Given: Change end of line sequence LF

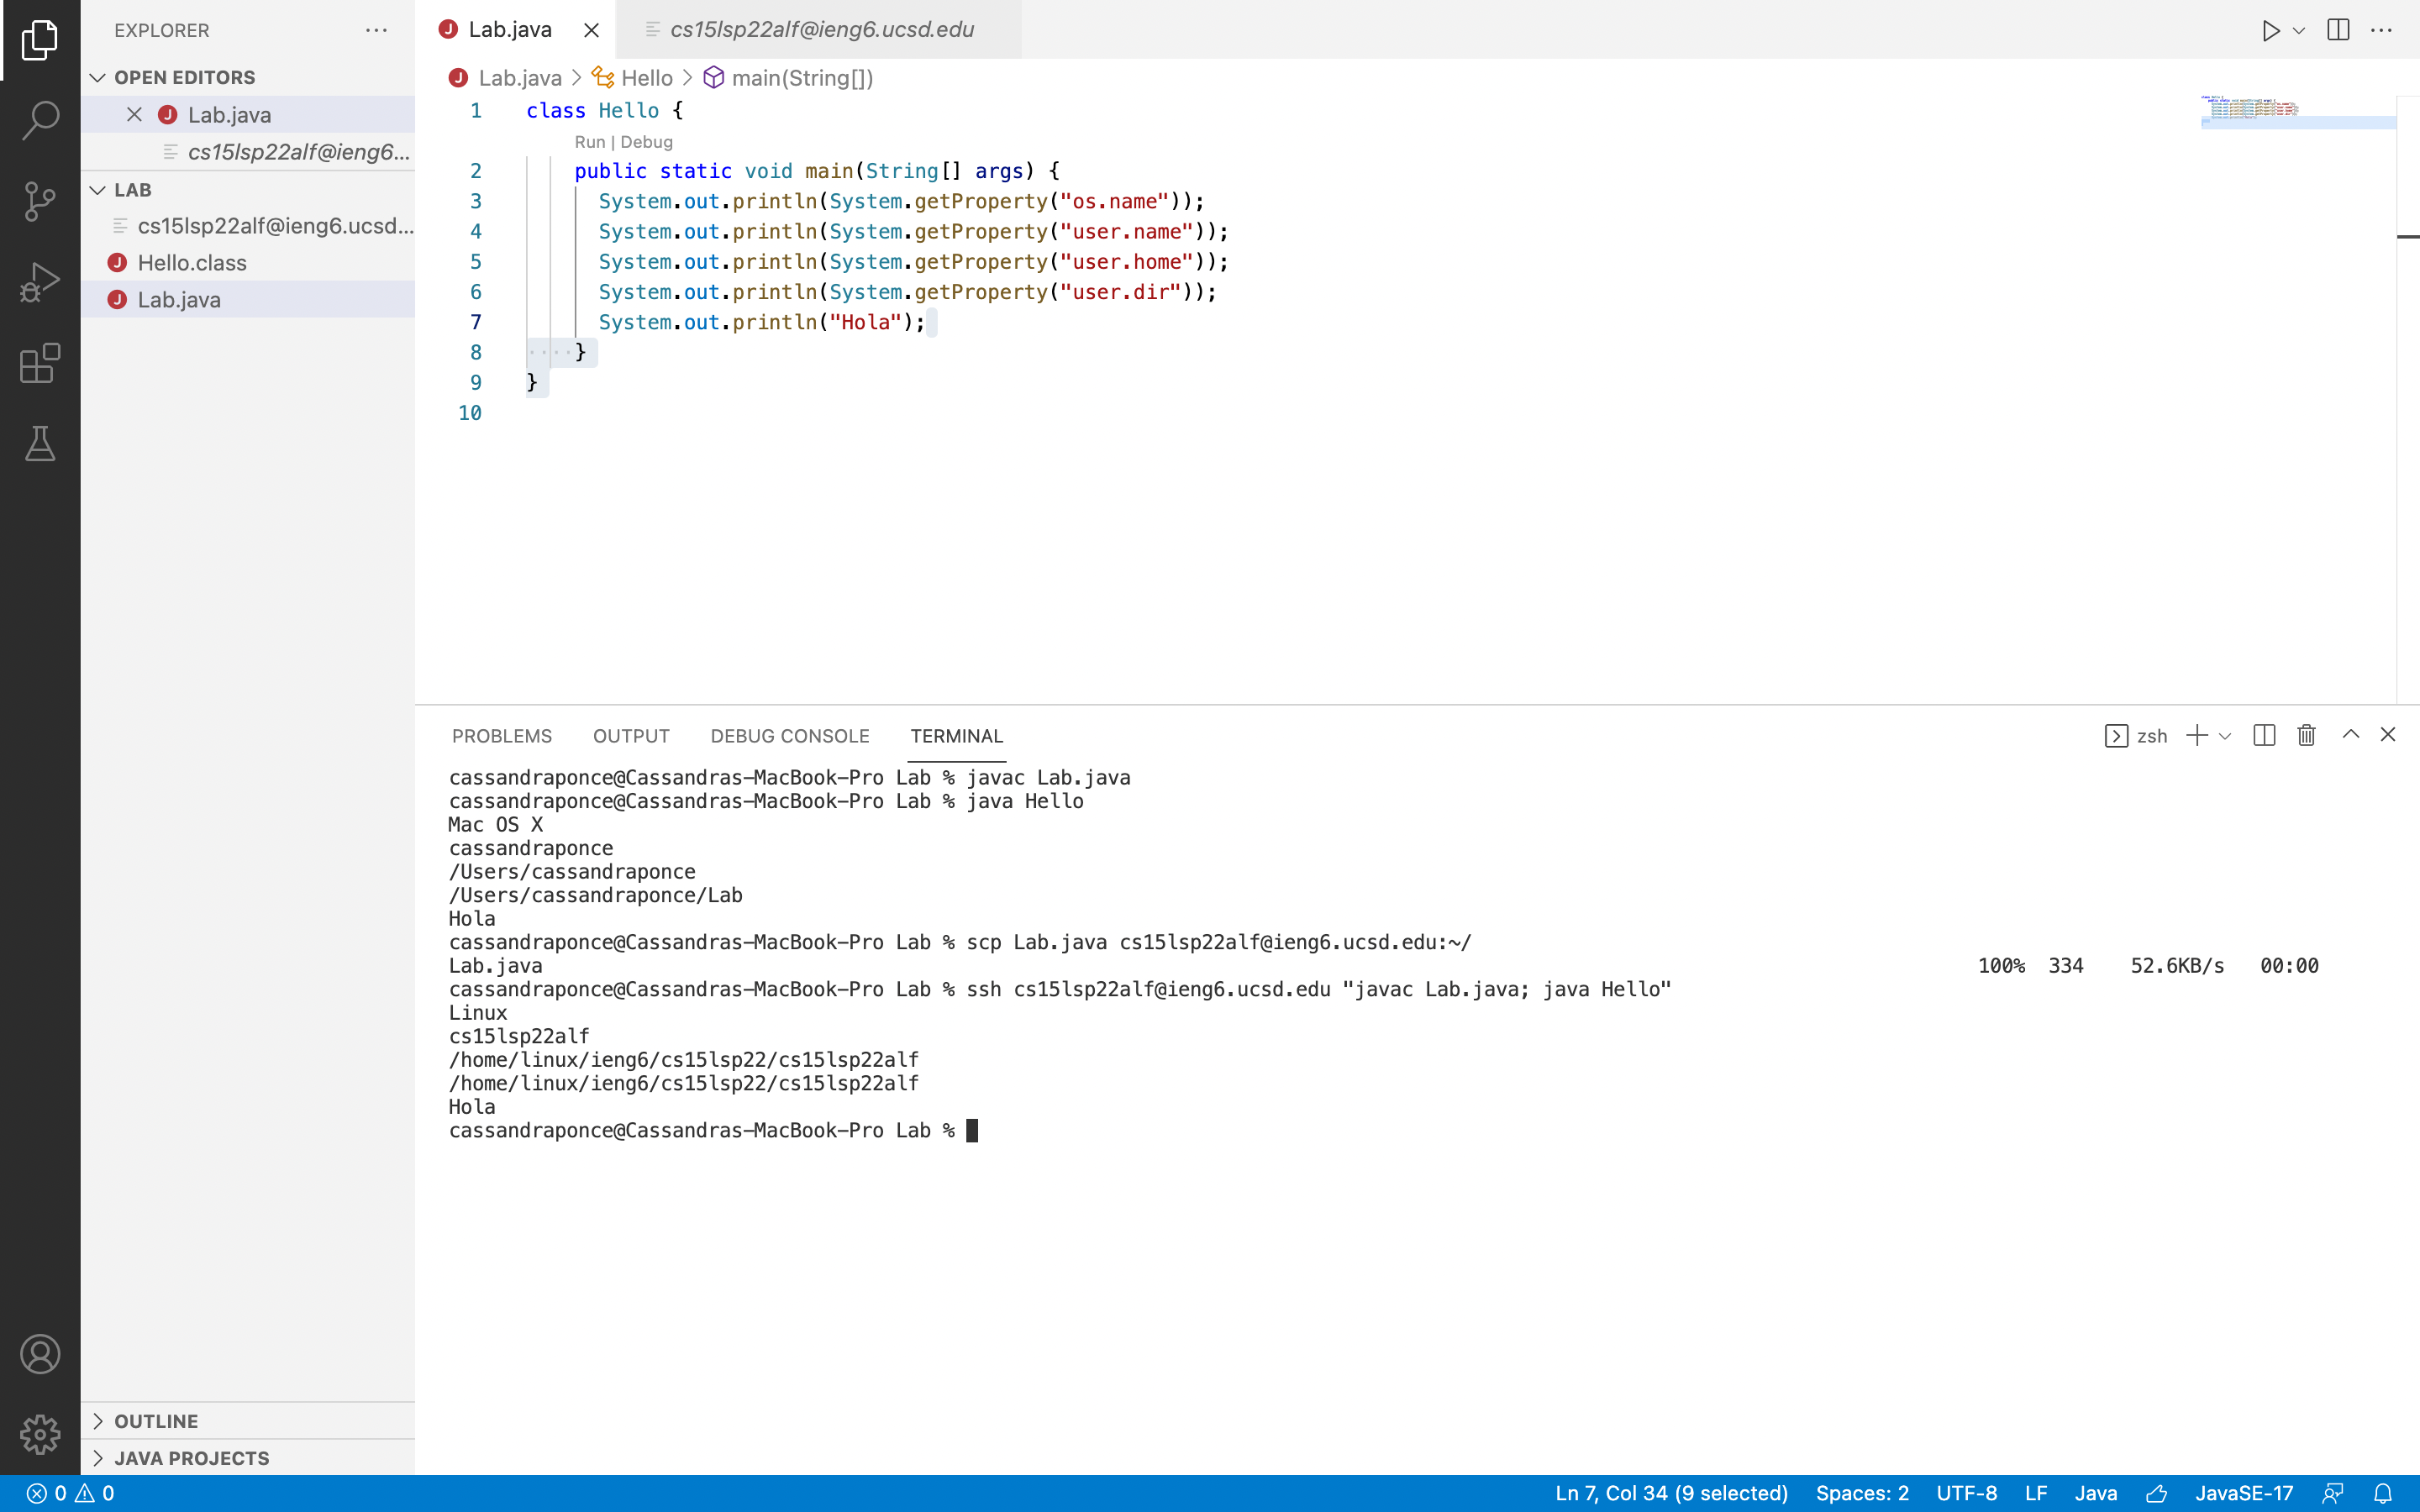Looking at the screenshot, I should [2036, 1493].
